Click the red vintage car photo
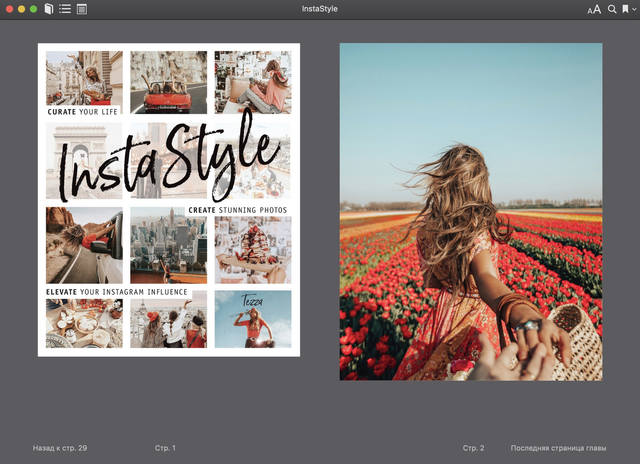This screenshot has height=464, width=640. click(x=168, y=82)
